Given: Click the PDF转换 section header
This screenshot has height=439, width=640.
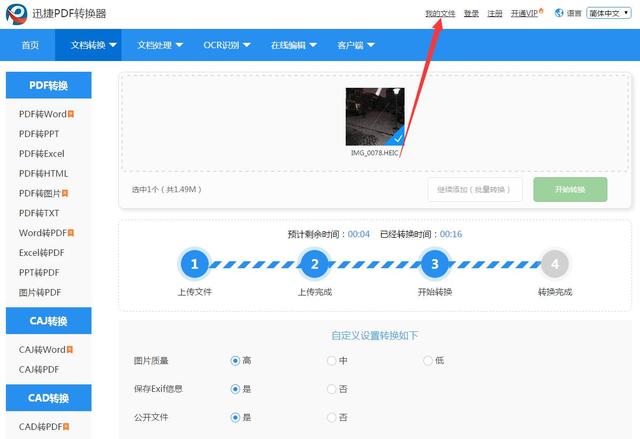Looking at the screenshot, I should [49, 85].
